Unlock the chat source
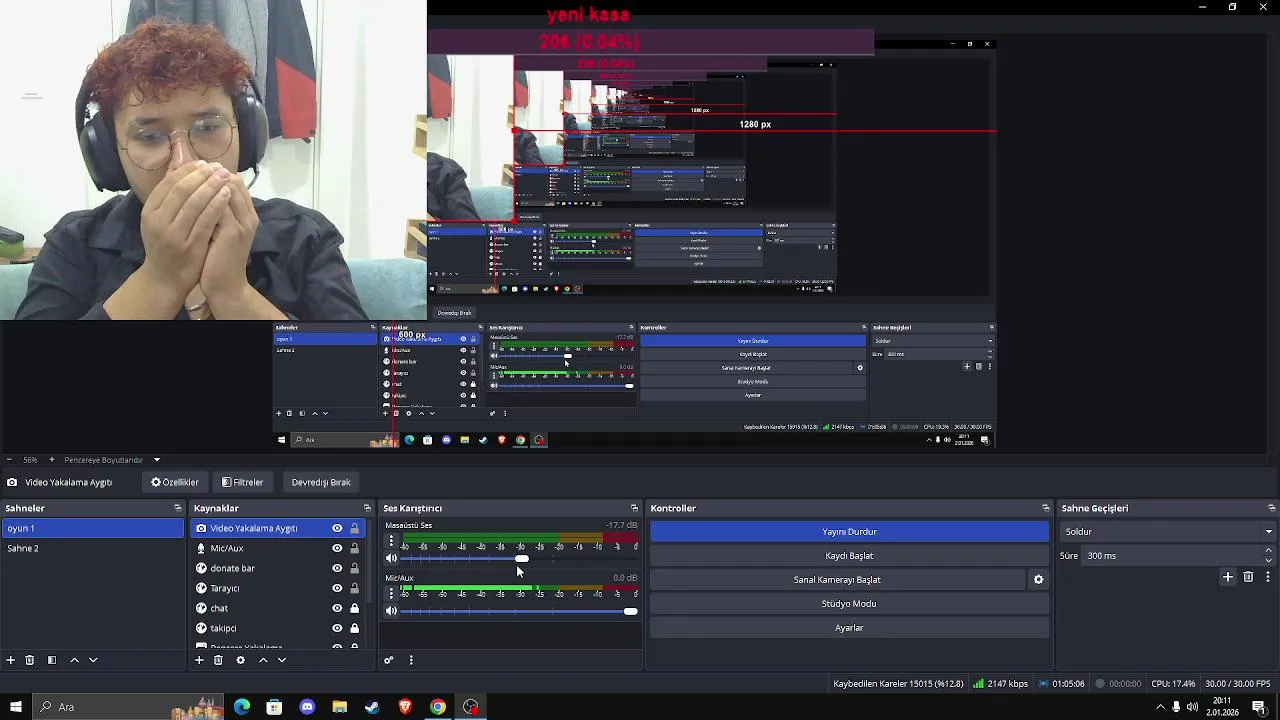Image resolution: width=1280 pixels, height=720 pixels. (x=354, y=608)
